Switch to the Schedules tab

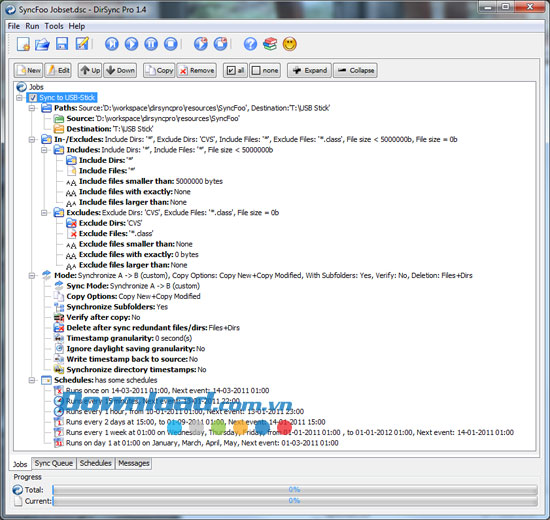click(x=95, y=463)
